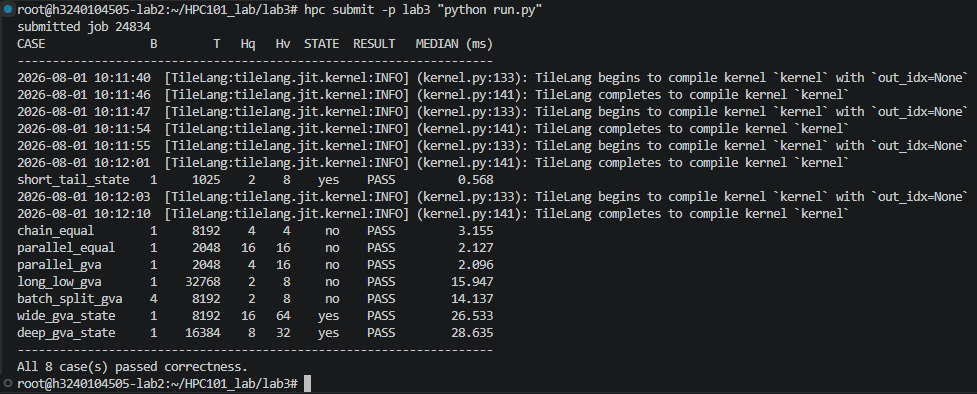Image resolution: width=977 pixels, height=394 pixels.
Task: Click the hollow status circle on last prompt
Action: 8,382
